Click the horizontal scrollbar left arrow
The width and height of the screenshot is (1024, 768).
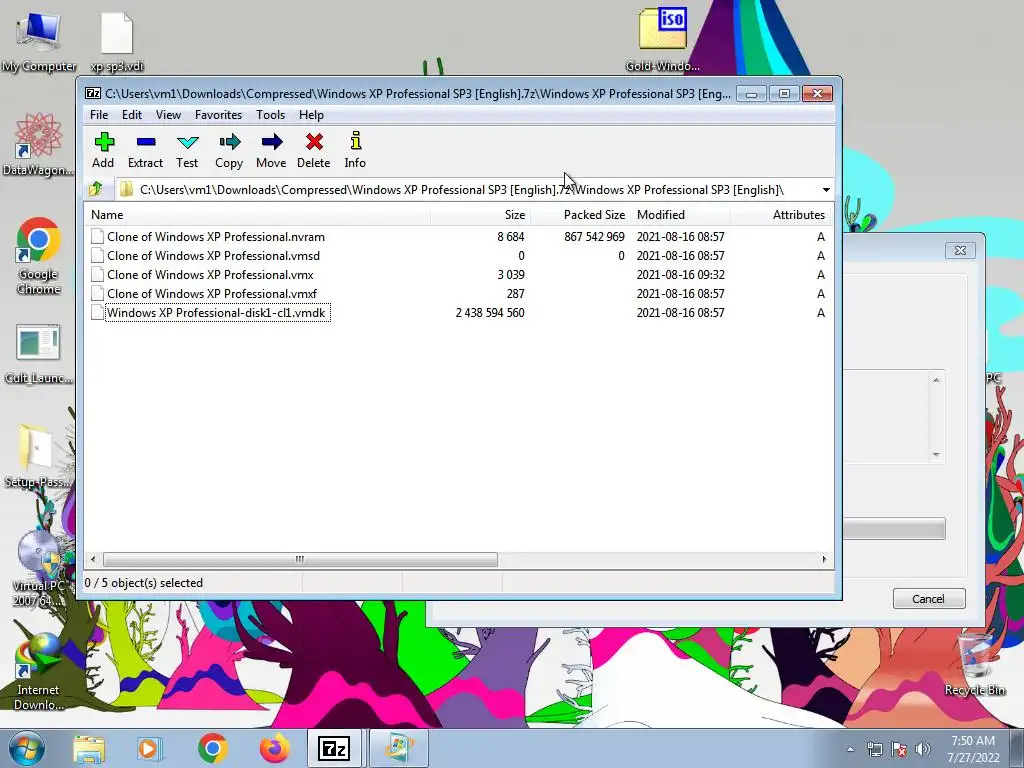pos(93,560)
